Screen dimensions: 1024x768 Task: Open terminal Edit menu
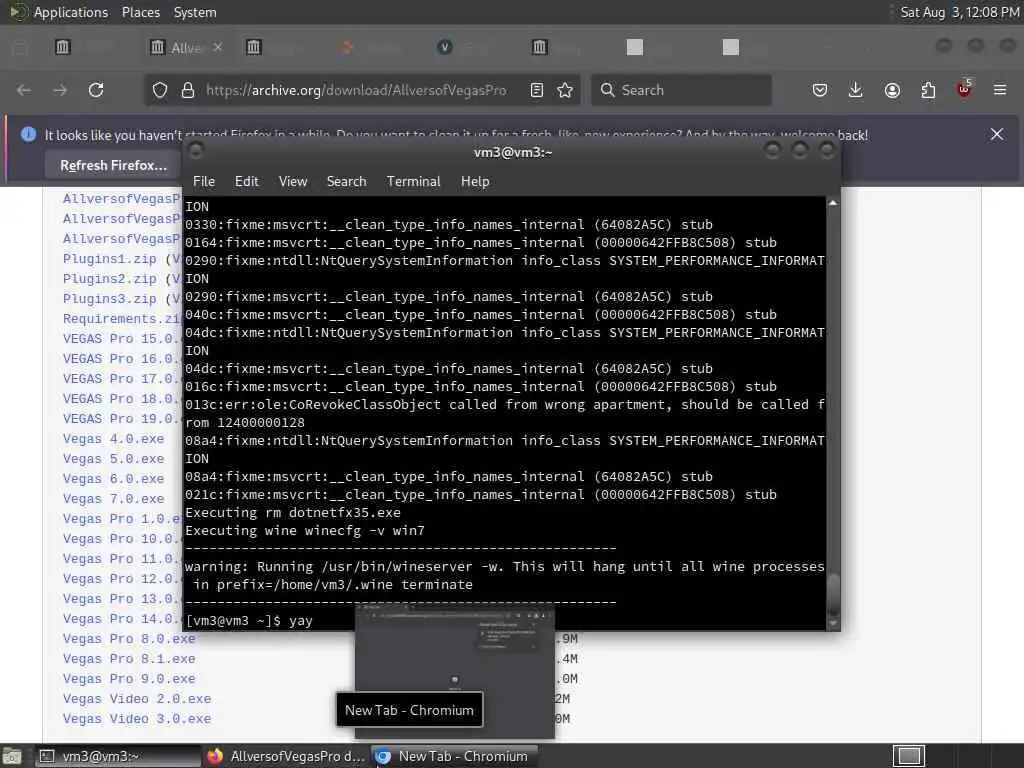[247, 182]
